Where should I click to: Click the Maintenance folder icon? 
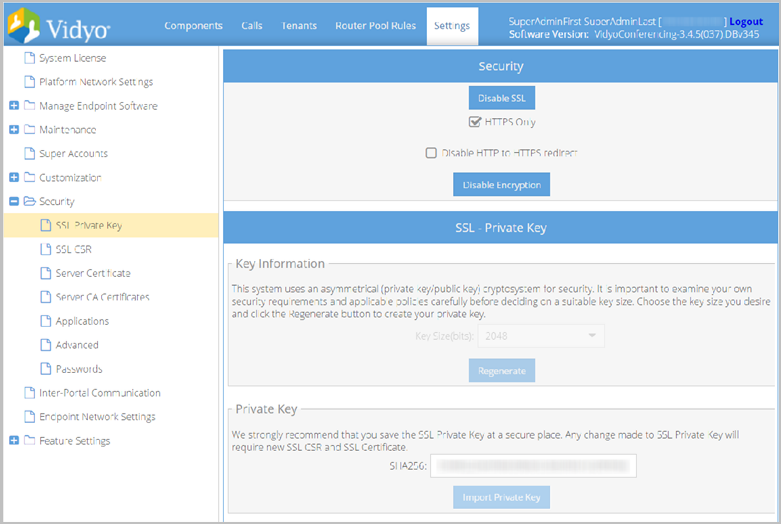pyautogui.click(x=30, y=130)
